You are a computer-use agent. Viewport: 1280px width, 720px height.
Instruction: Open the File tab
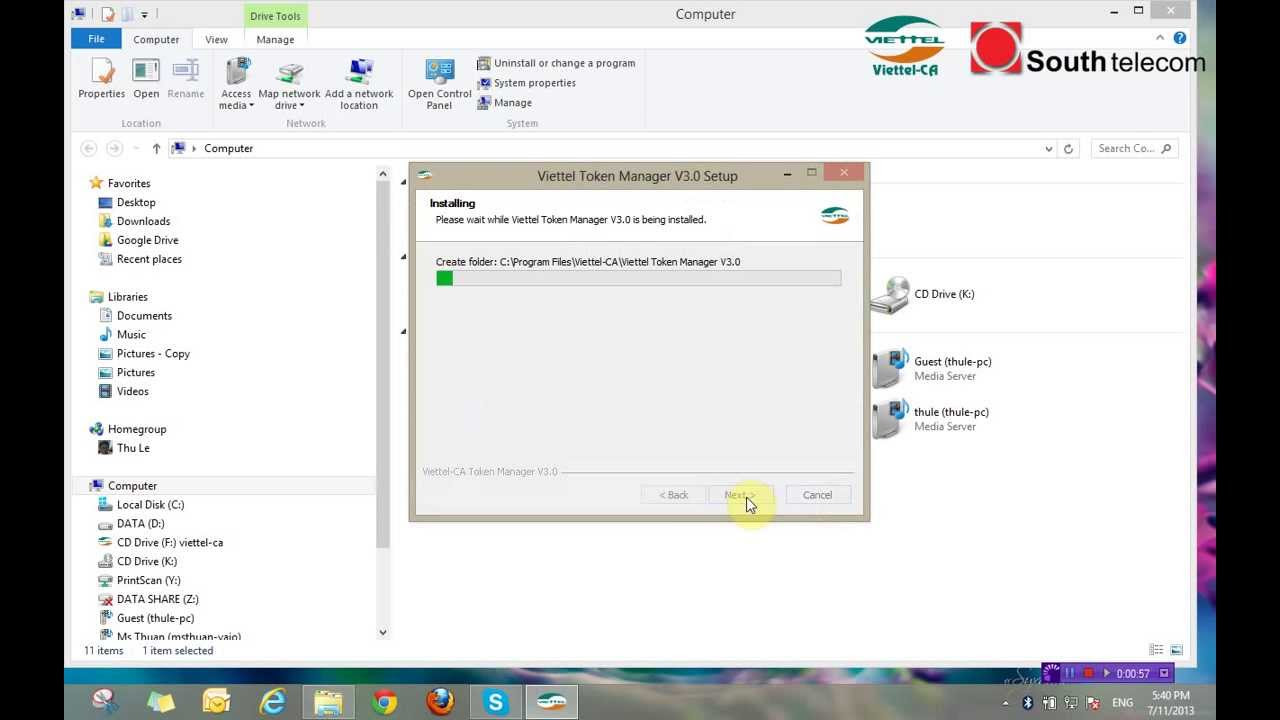point(96,39)
